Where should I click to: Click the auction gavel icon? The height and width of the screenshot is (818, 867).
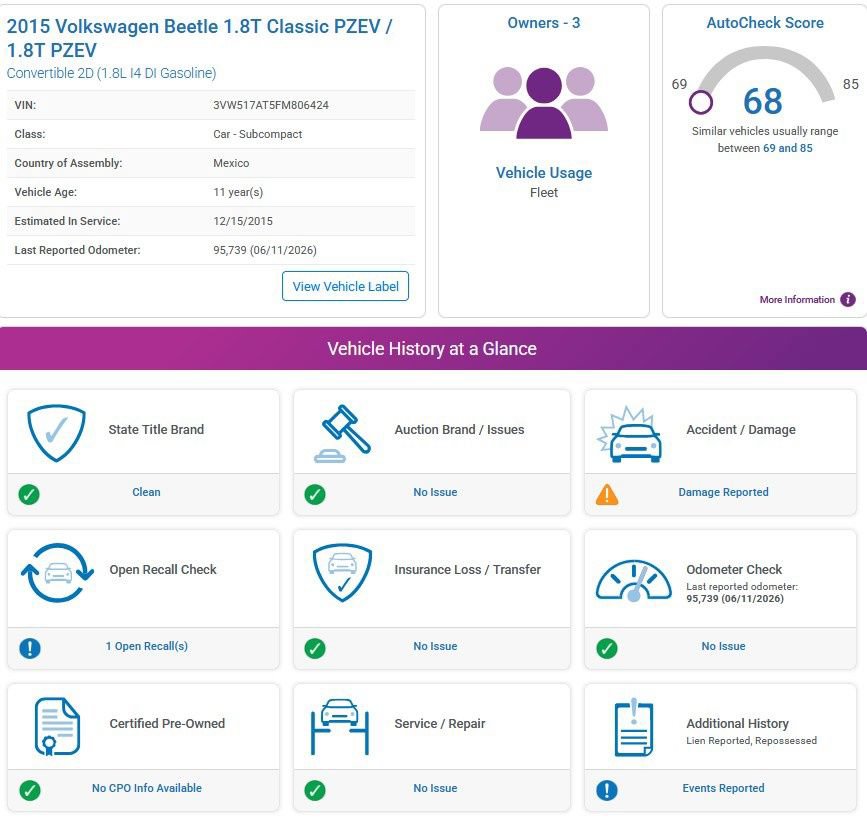point(342,434)
